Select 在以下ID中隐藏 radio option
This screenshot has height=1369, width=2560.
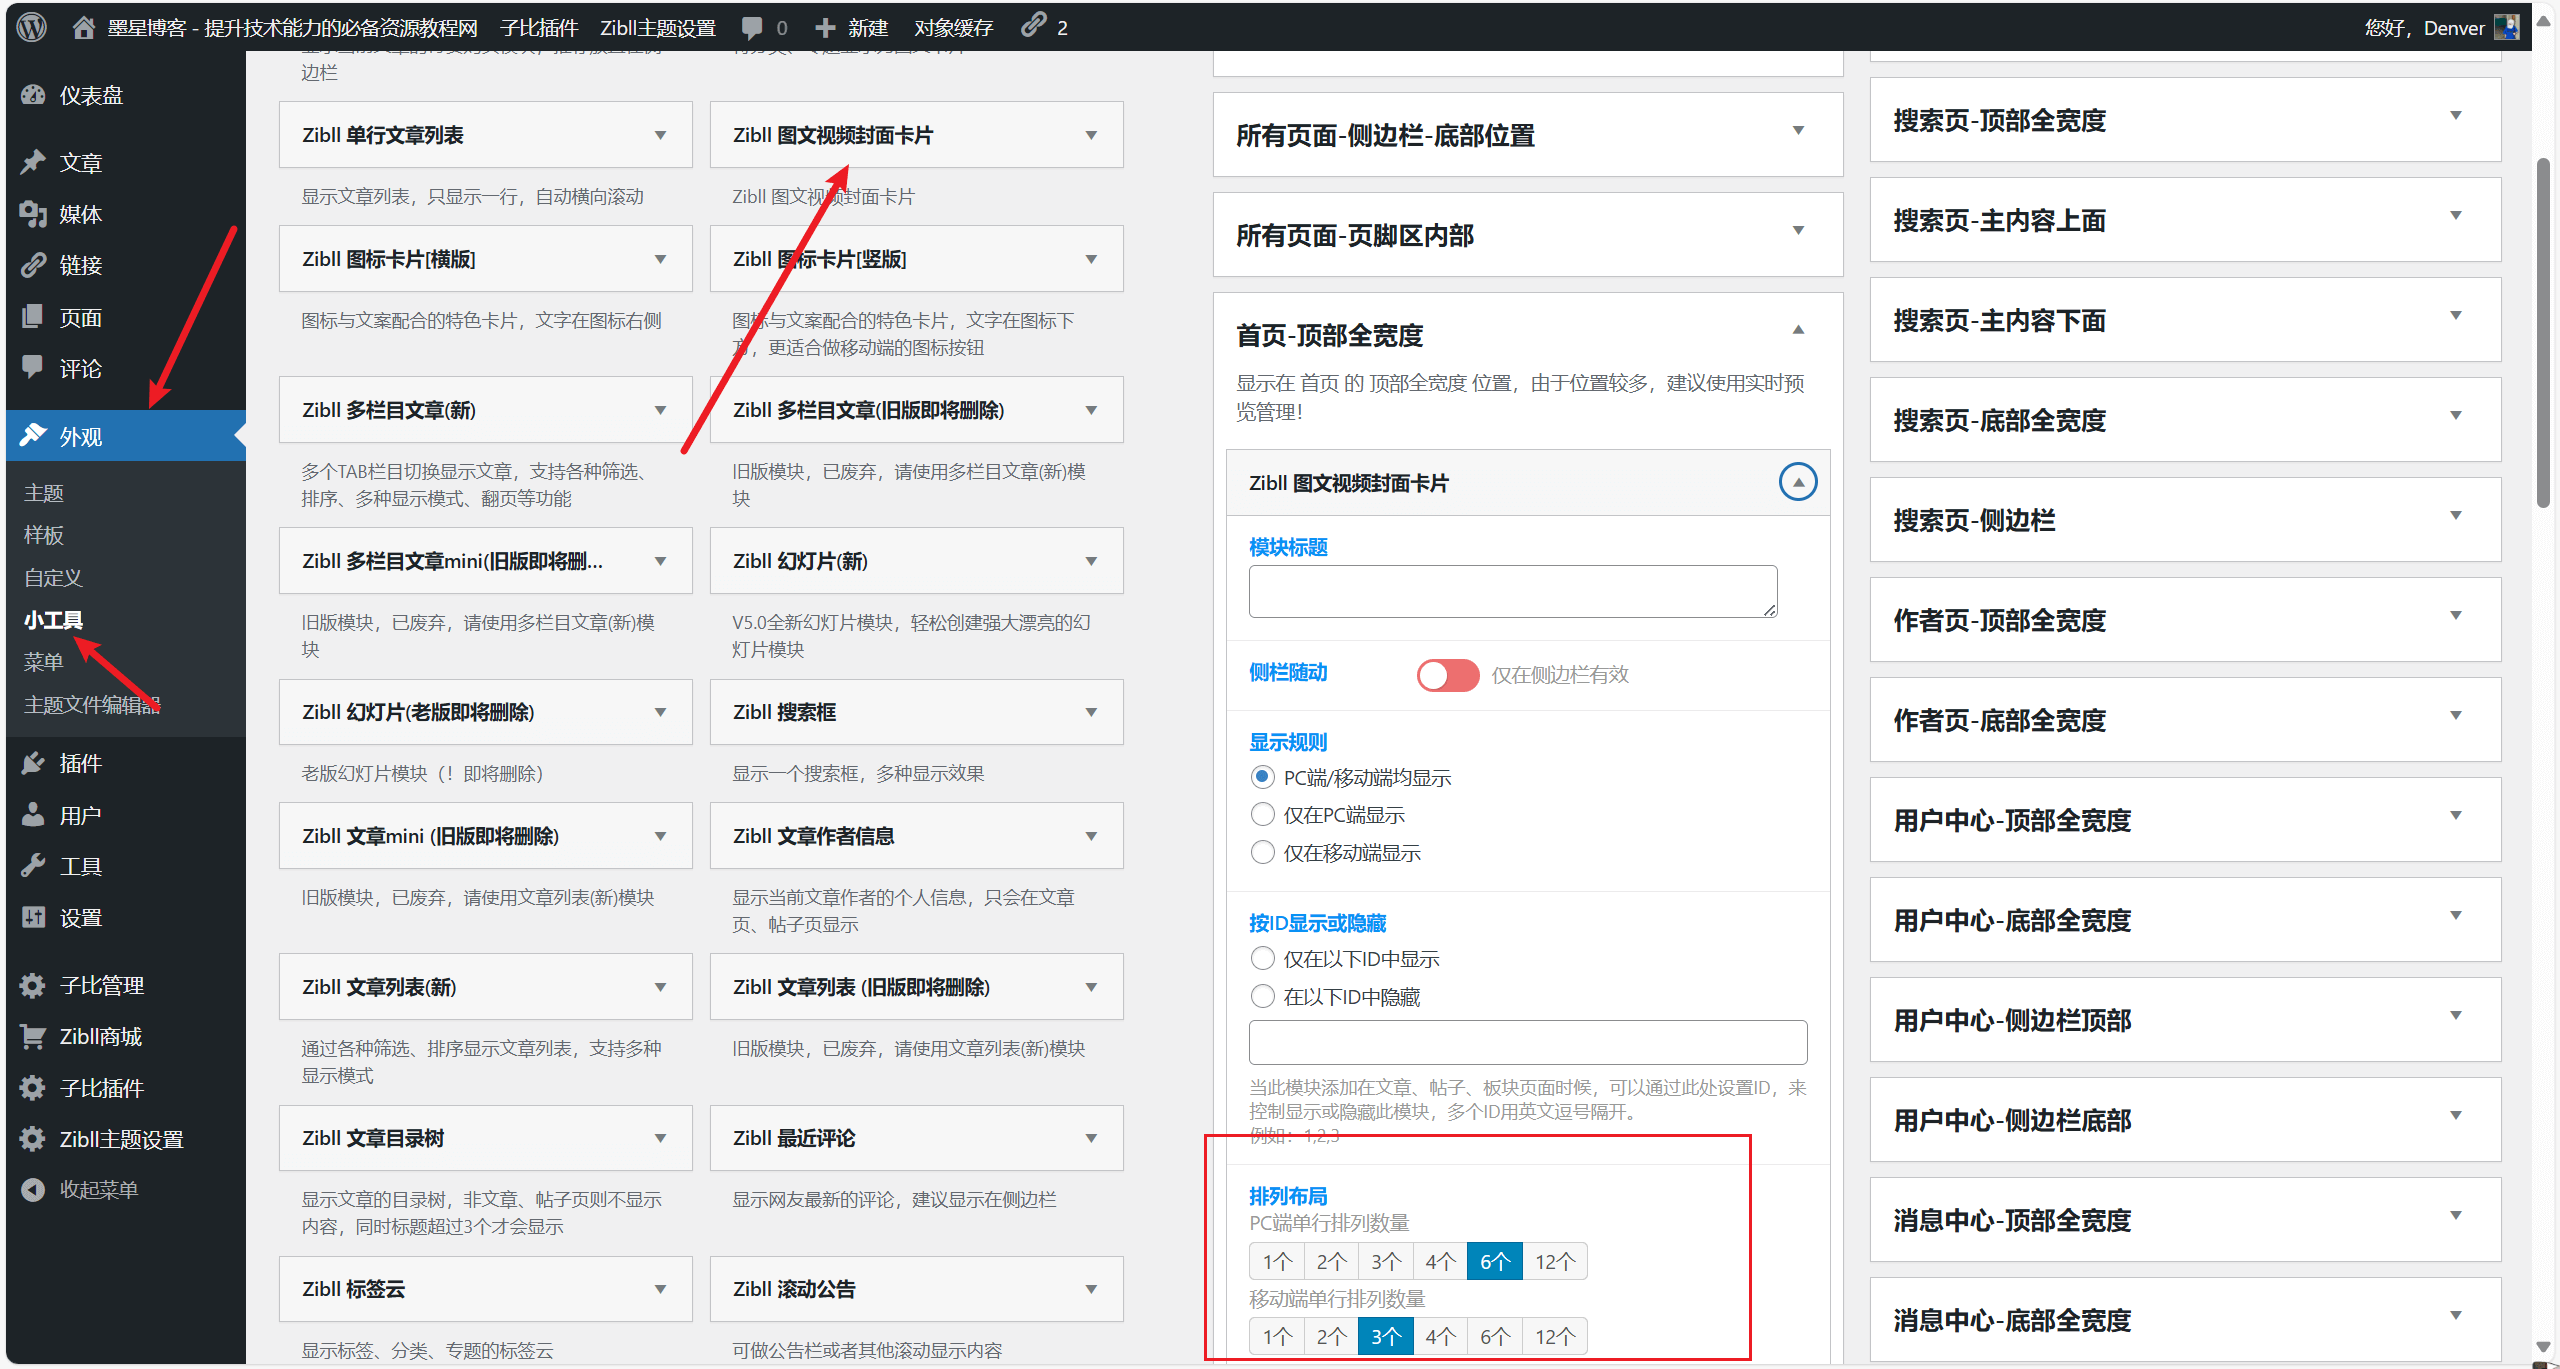coord(1263,996)
